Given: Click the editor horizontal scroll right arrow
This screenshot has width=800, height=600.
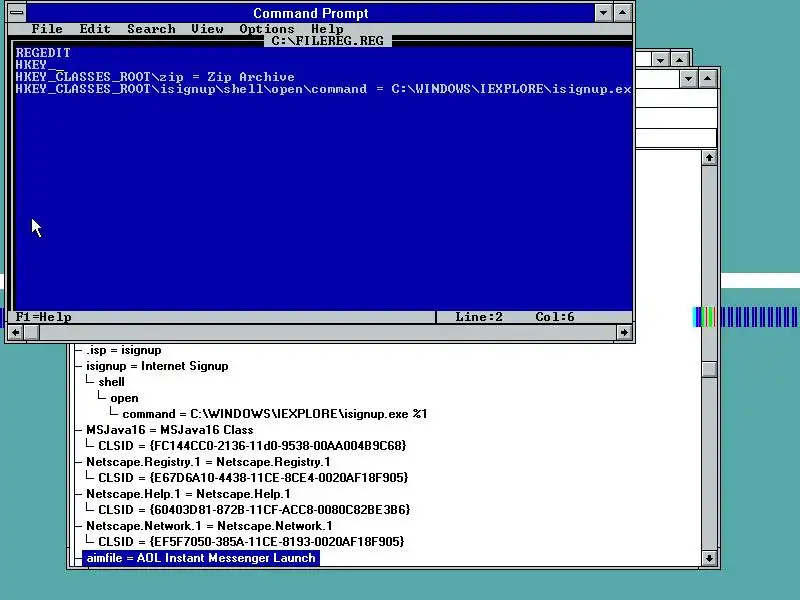Looking at the screenshot, I should (x=624, y=333).
